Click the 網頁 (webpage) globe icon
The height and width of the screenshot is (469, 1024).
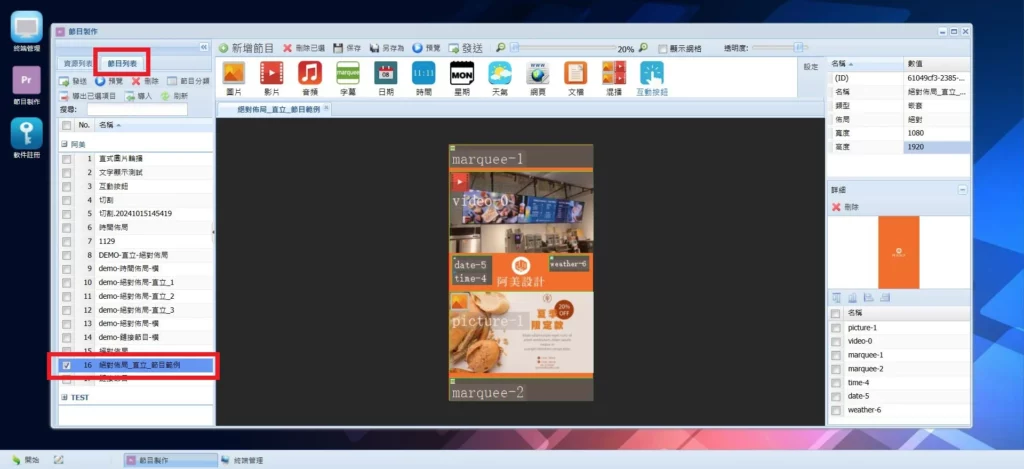(538, 73)
